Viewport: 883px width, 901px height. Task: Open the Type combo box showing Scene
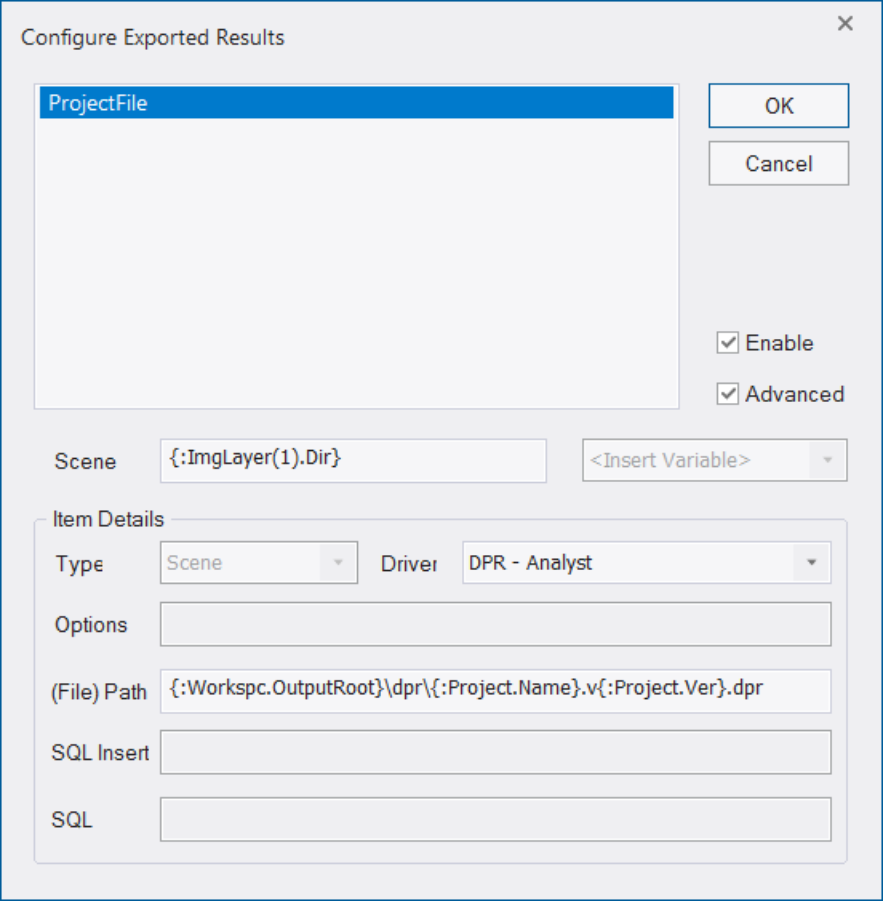[x=259, y=563]
